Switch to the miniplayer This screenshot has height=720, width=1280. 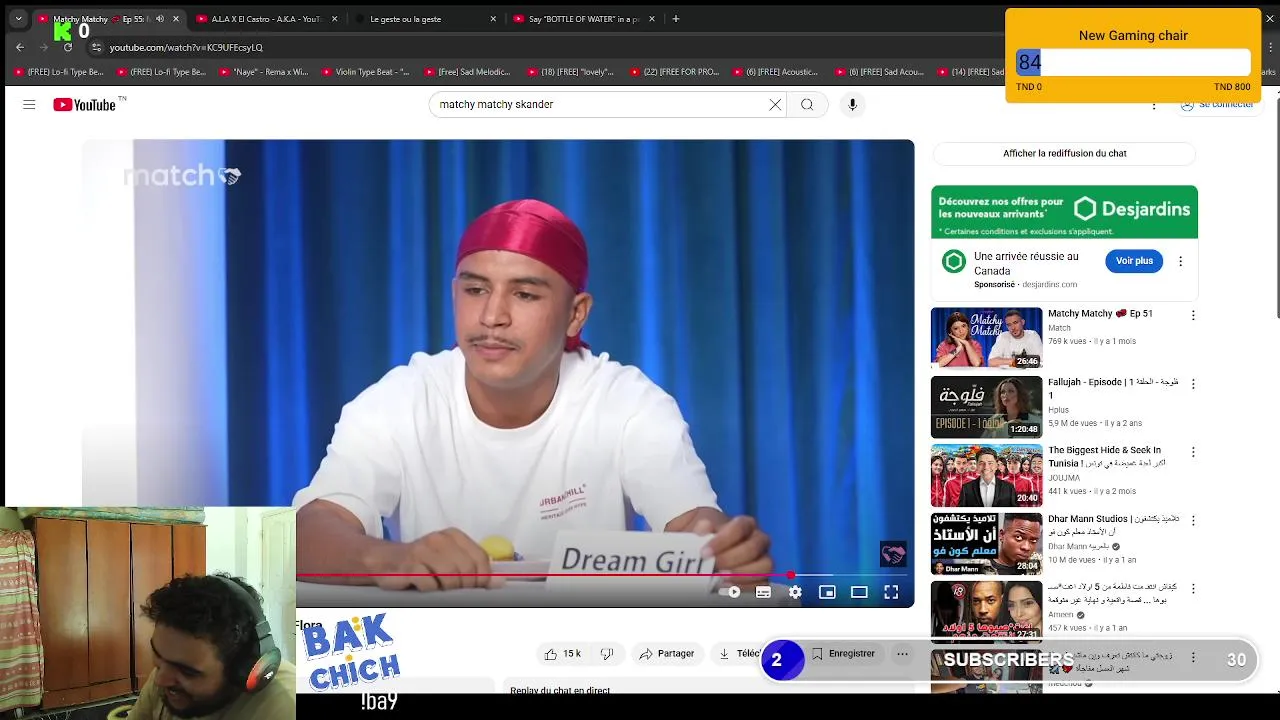click(827, 592)
